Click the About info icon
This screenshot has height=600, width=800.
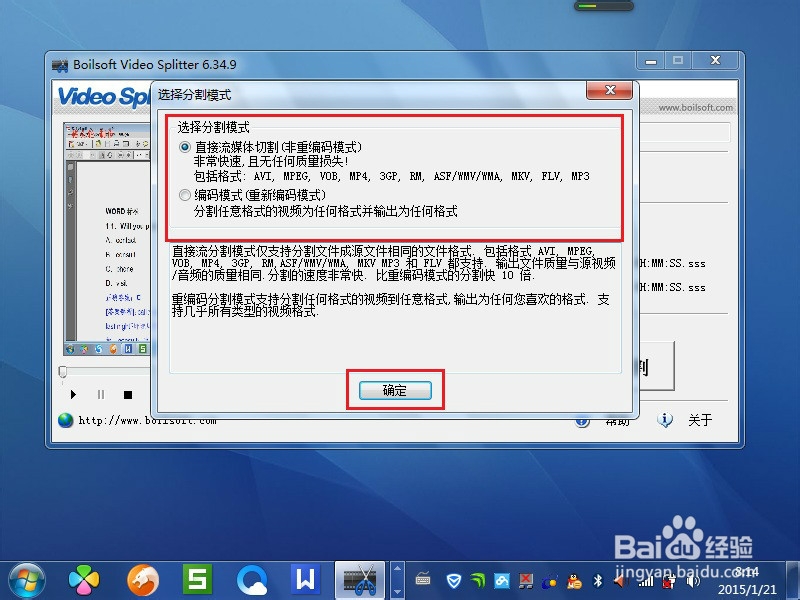(x=665, y=420)
